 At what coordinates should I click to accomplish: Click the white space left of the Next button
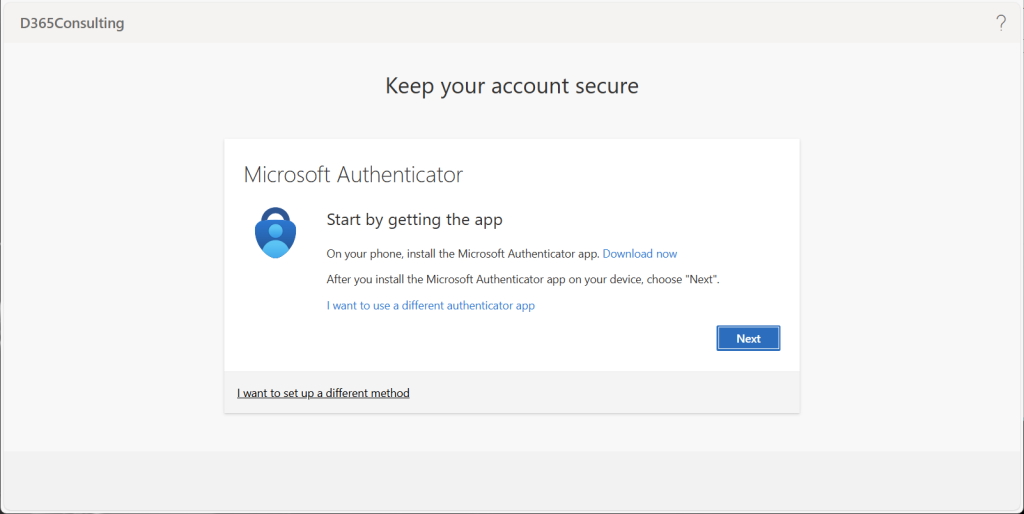550,339
